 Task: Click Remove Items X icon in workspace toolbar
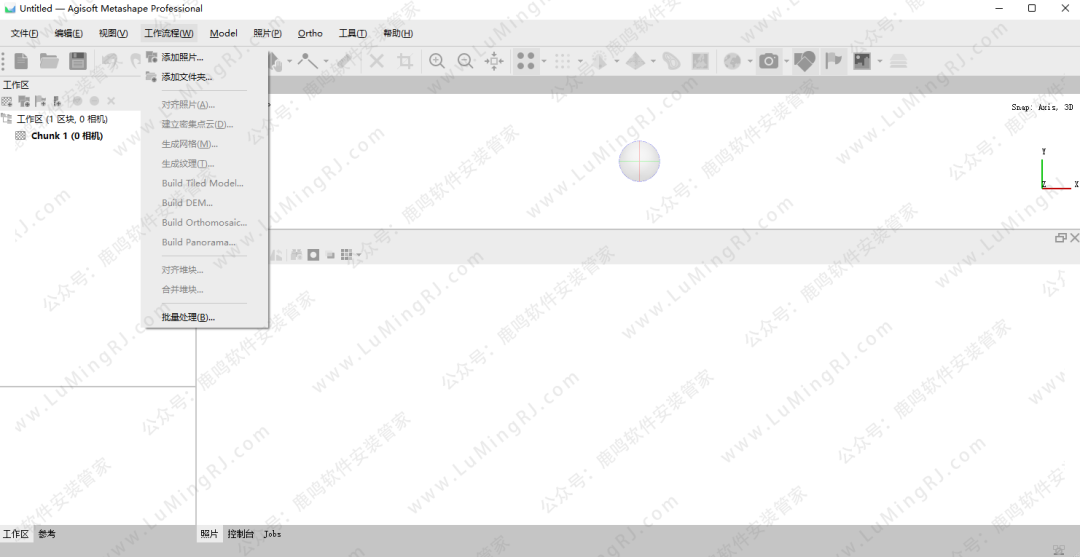click(111, 101)
